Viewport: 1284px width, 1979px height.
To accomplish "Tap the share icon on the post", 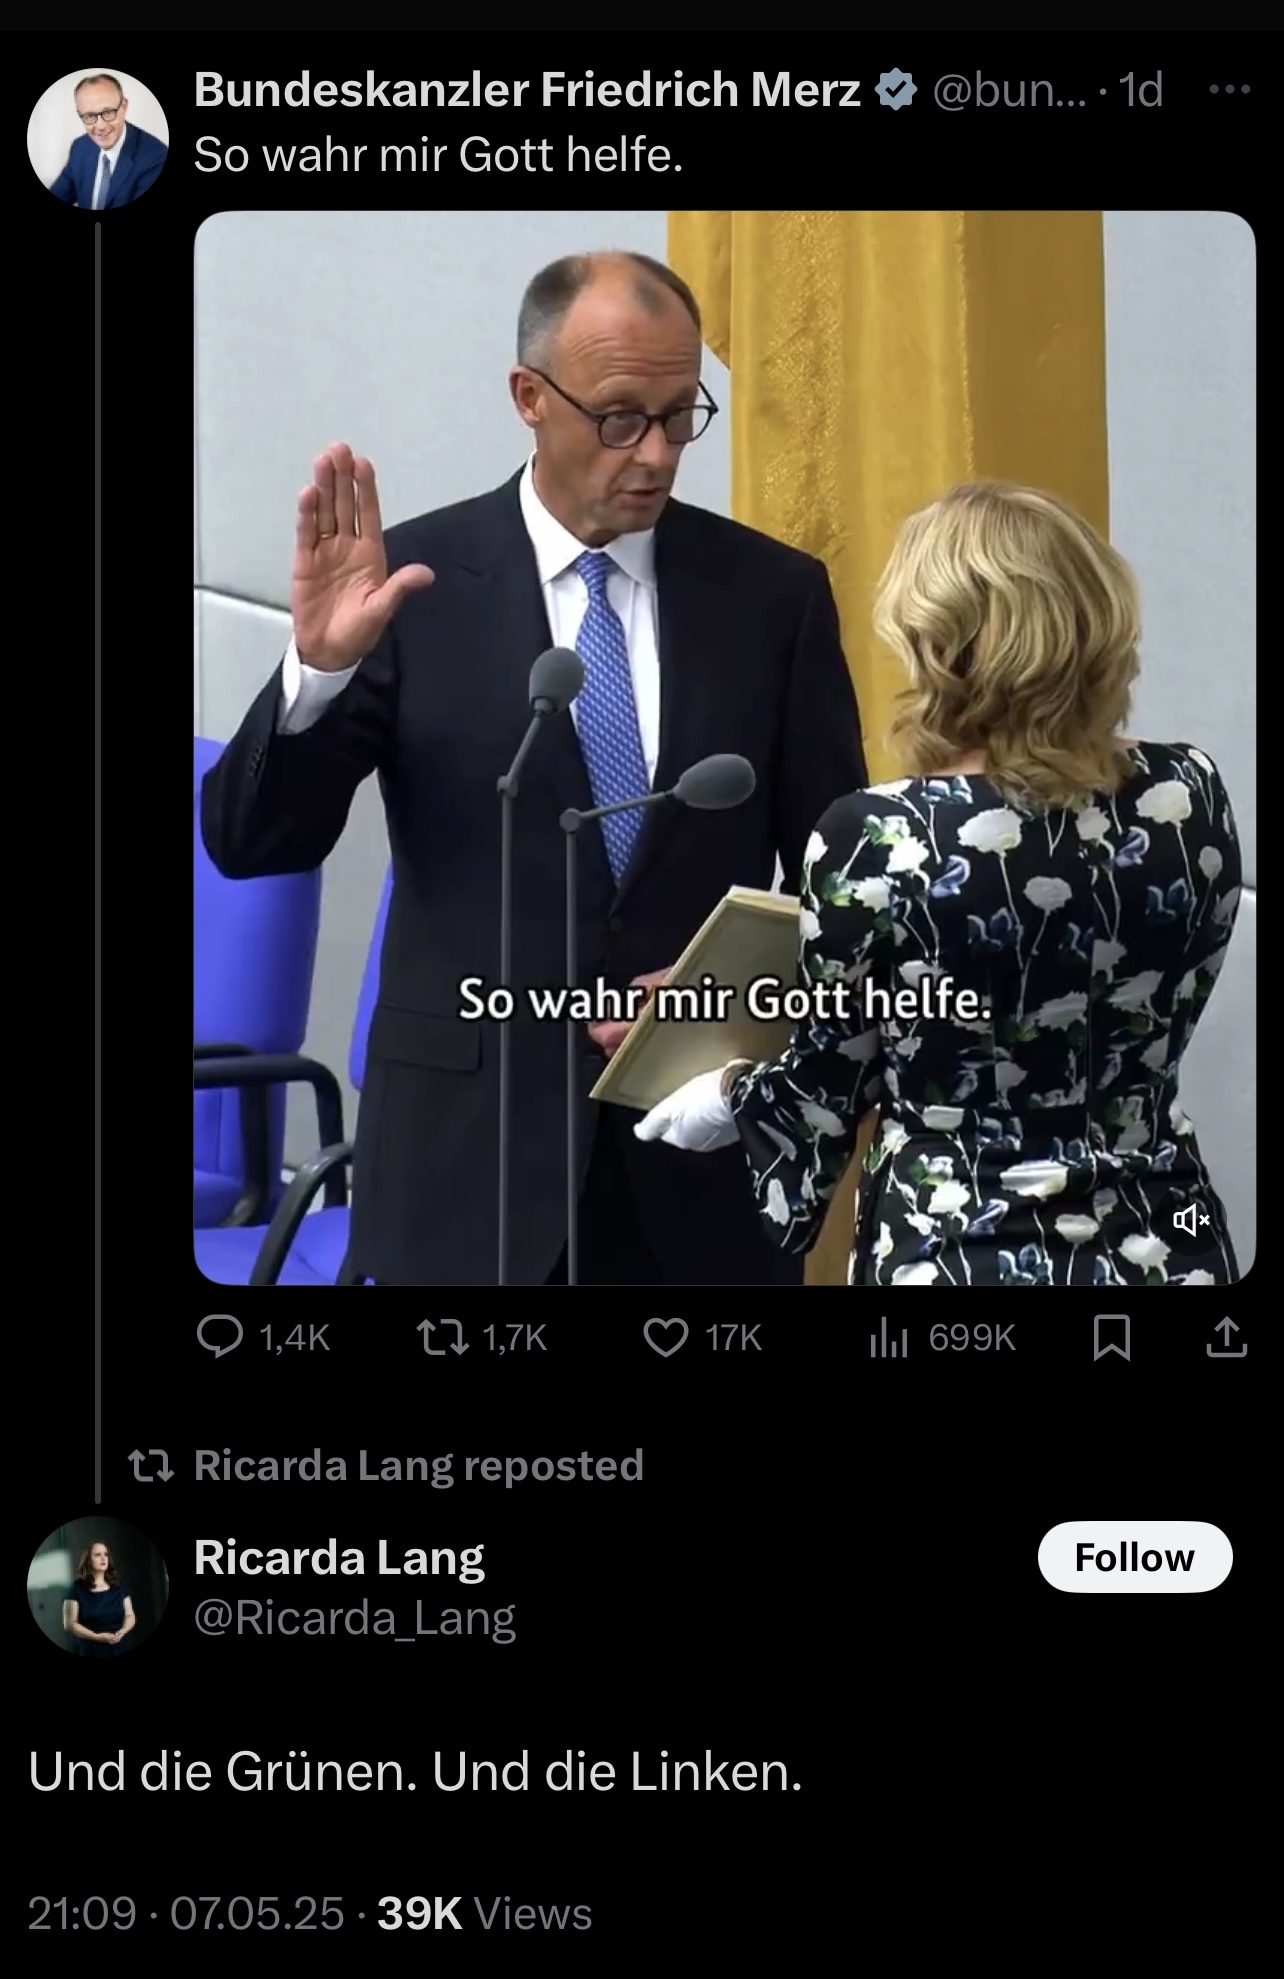I will [1227, 1338].
